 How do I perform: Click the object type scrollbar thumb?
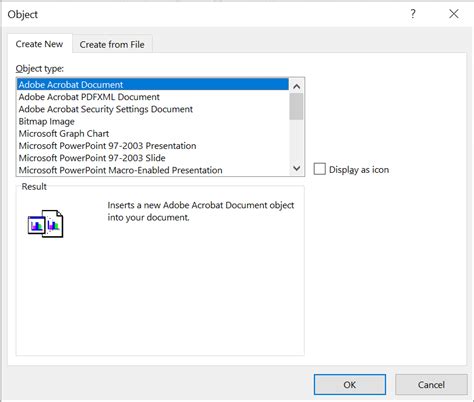tap(296, 106)
